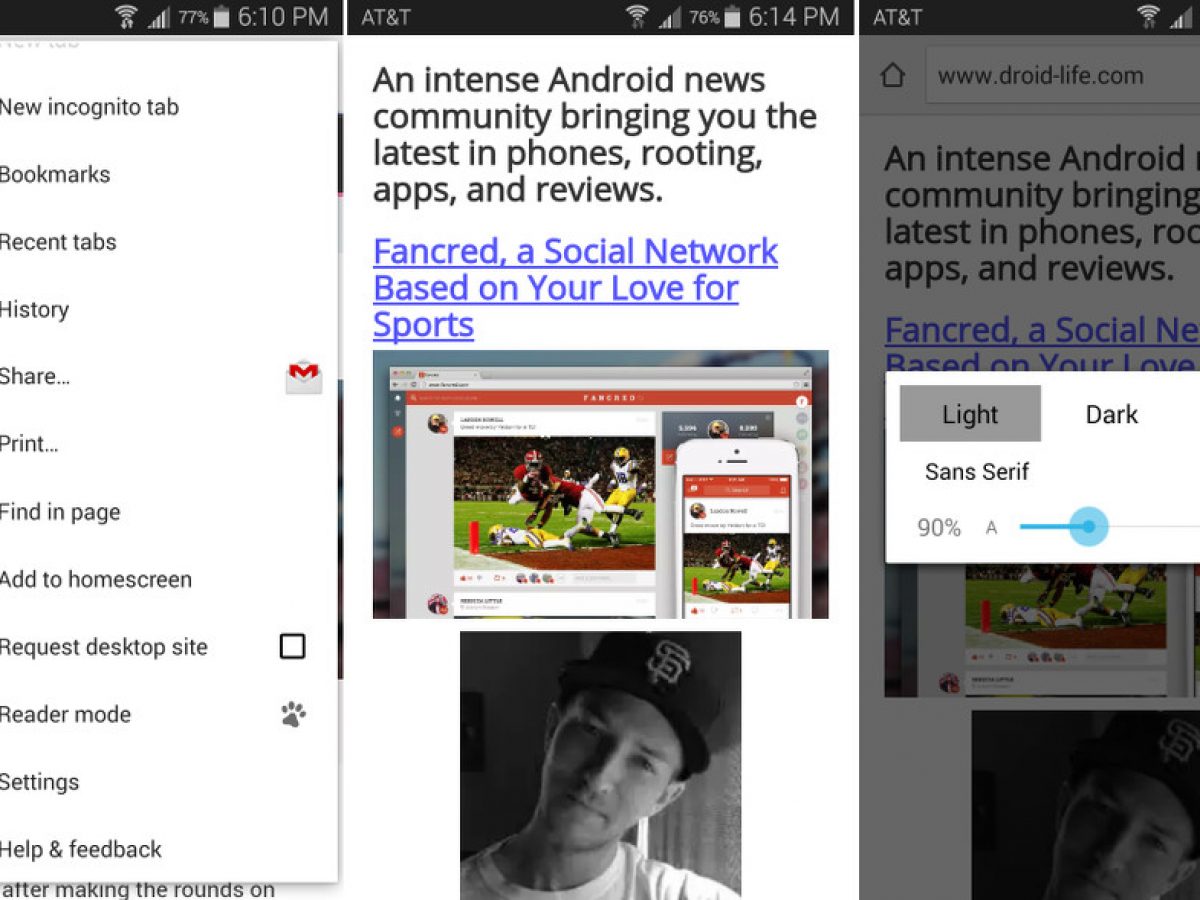The width and height of the screenshot is (1200, 900).
Task: Tap the Gmail icon beside Share
Action: point(304,377)
